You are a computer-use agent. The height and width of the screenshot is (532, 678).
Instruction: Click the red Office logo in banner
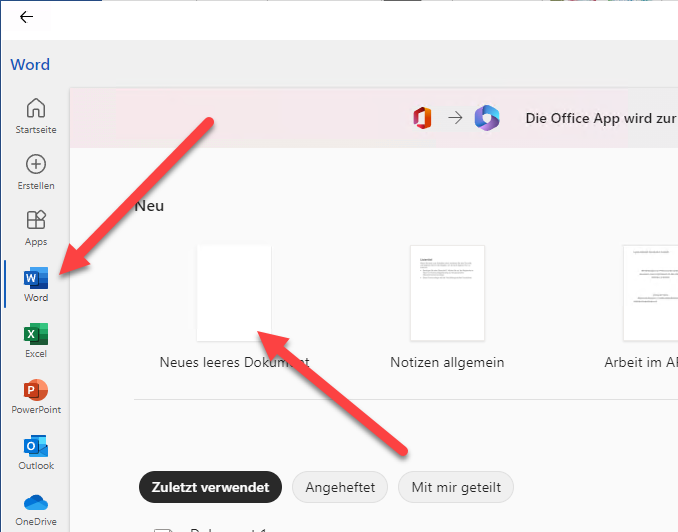coord(422,118)
